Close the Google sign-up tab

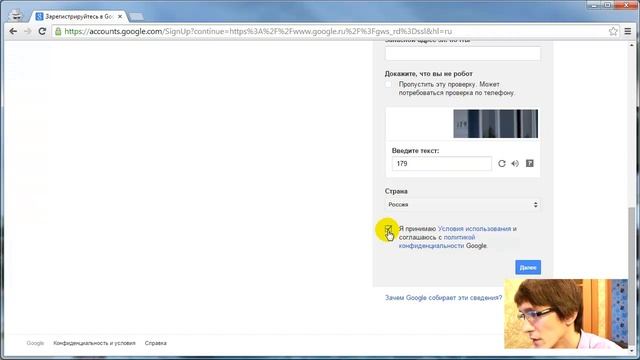(120, 17)
